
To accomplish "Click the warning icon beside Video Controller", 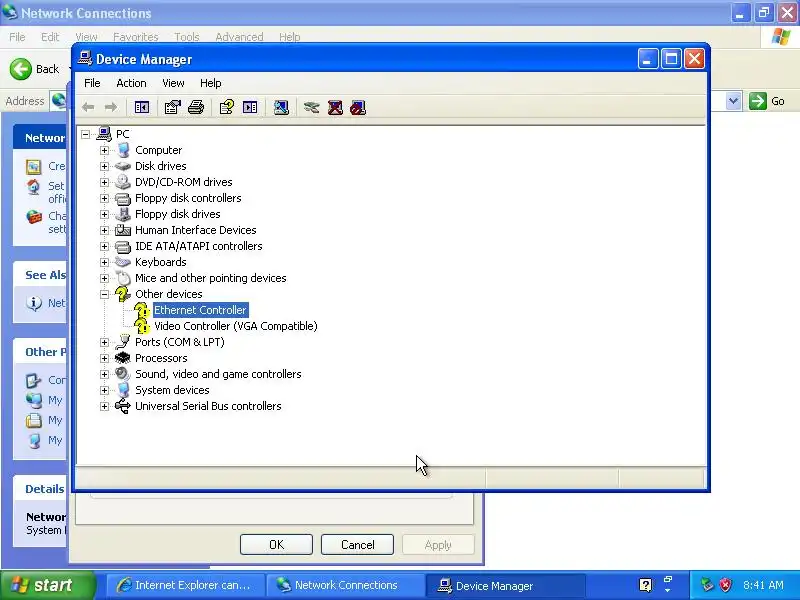I will [142, 326].
